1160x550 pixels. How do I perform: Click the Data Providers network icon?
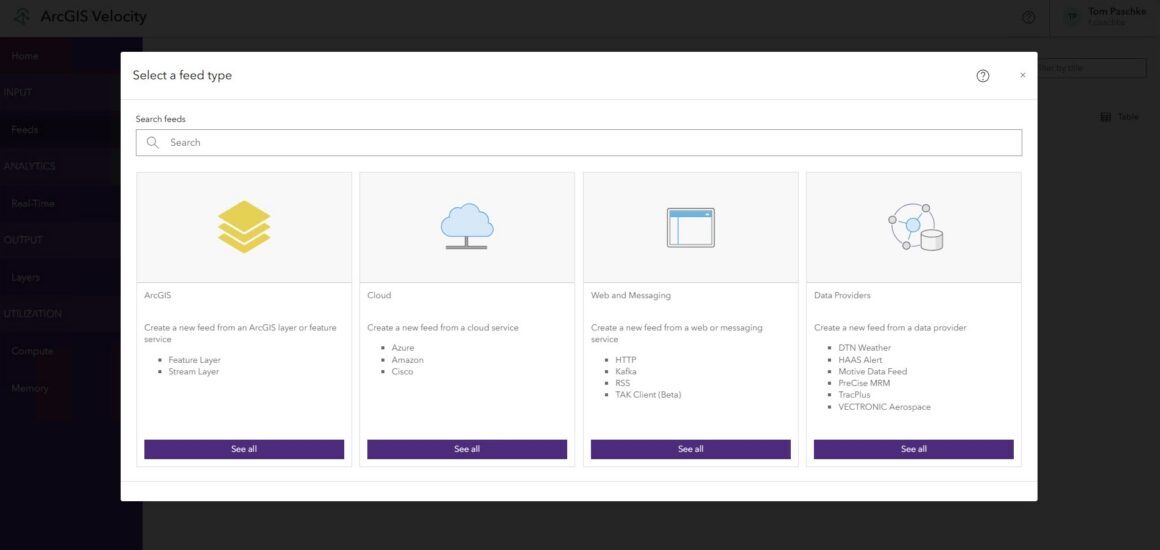(915, 227)
